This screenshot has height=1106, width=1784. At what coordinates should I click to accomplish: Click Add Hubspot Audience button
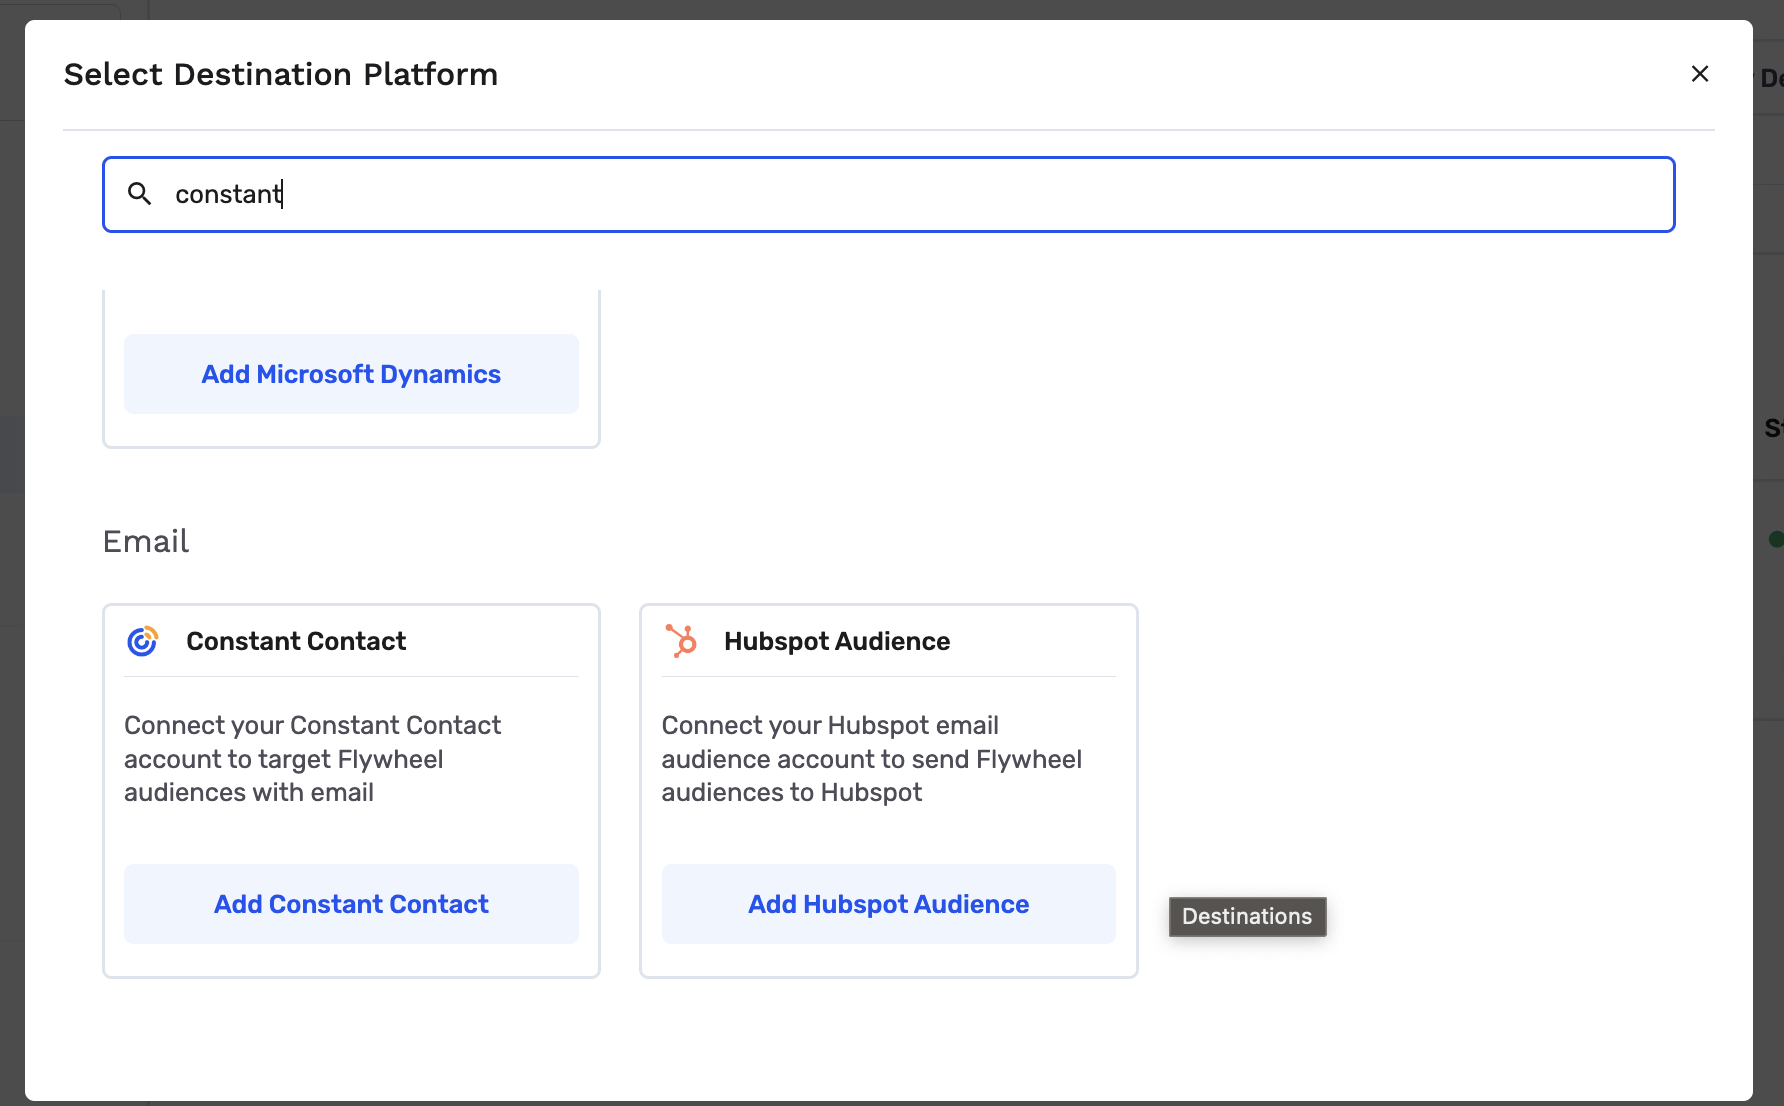click(888, 904)
